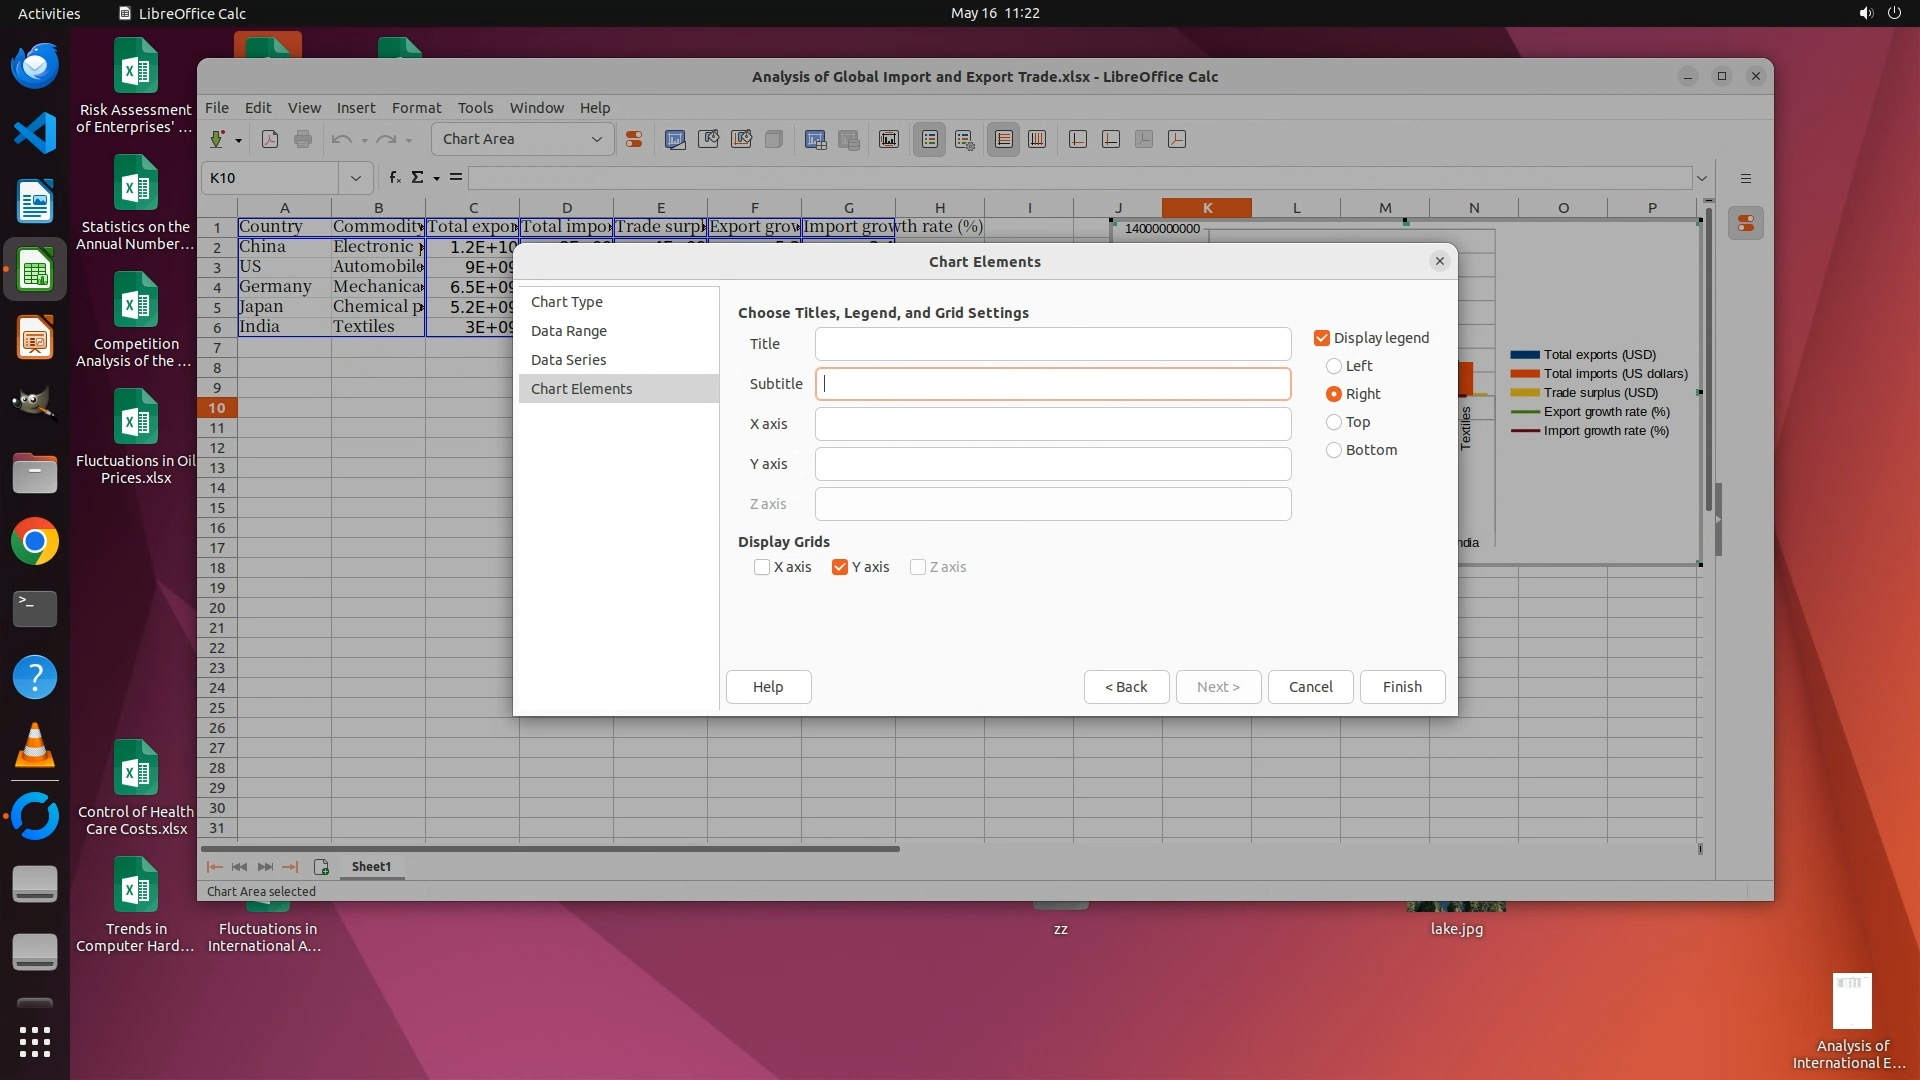Go to the Data Series step

pyautogui.click(x=568, y=360)
